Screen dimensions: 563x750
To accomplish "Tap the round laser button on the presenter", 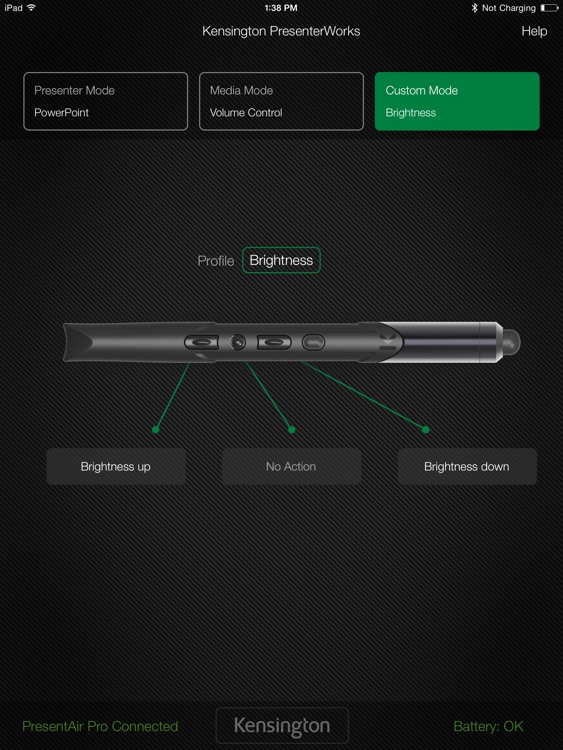I will 238,342.
